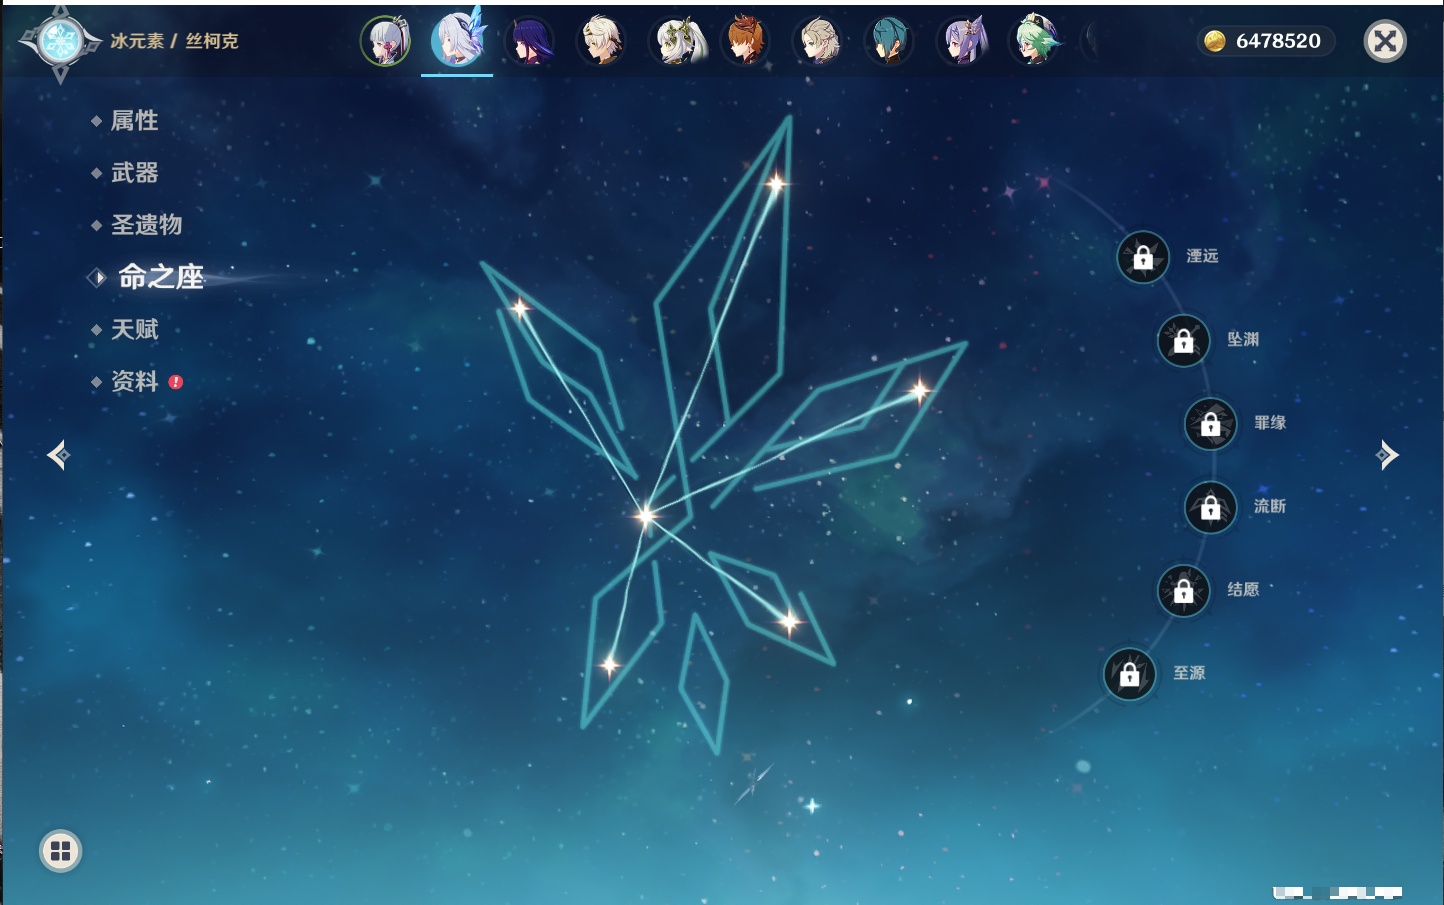Click the 坠渊 constellation label
Image resolution: width=1444 pixels, height=905 pixels.
tap(1243, 339)
